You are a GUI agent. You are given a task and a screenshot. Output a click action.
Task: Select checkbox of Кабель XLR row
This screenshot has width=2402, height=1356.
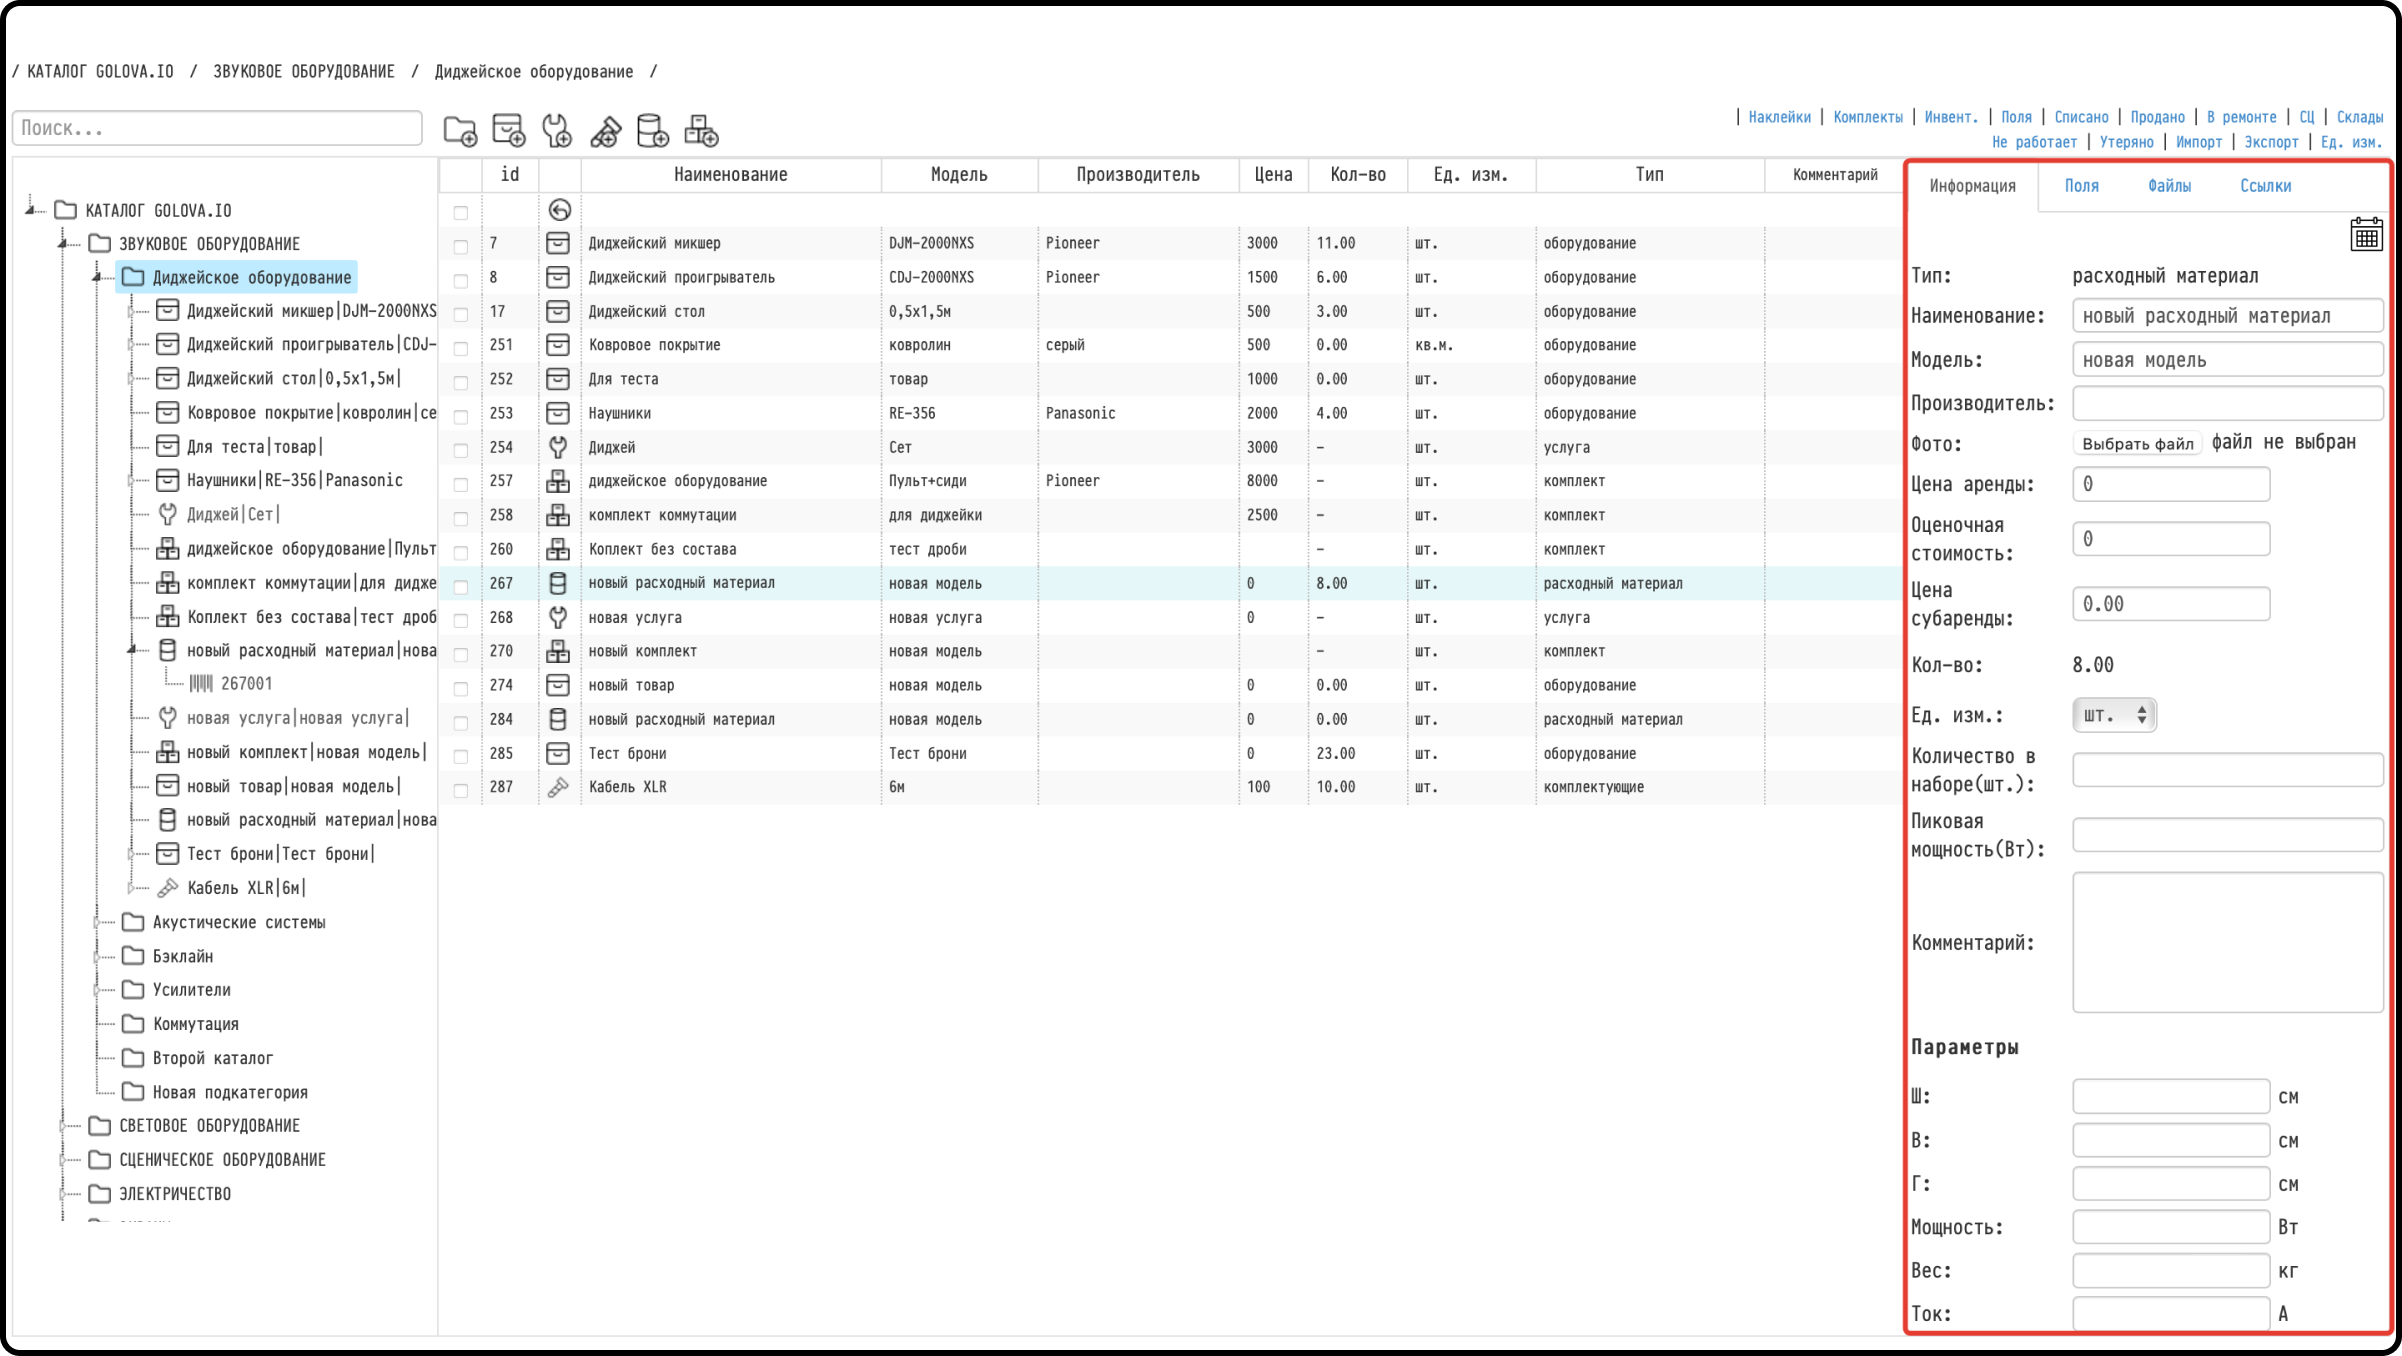pyautogui.click(x=461, y=790)
